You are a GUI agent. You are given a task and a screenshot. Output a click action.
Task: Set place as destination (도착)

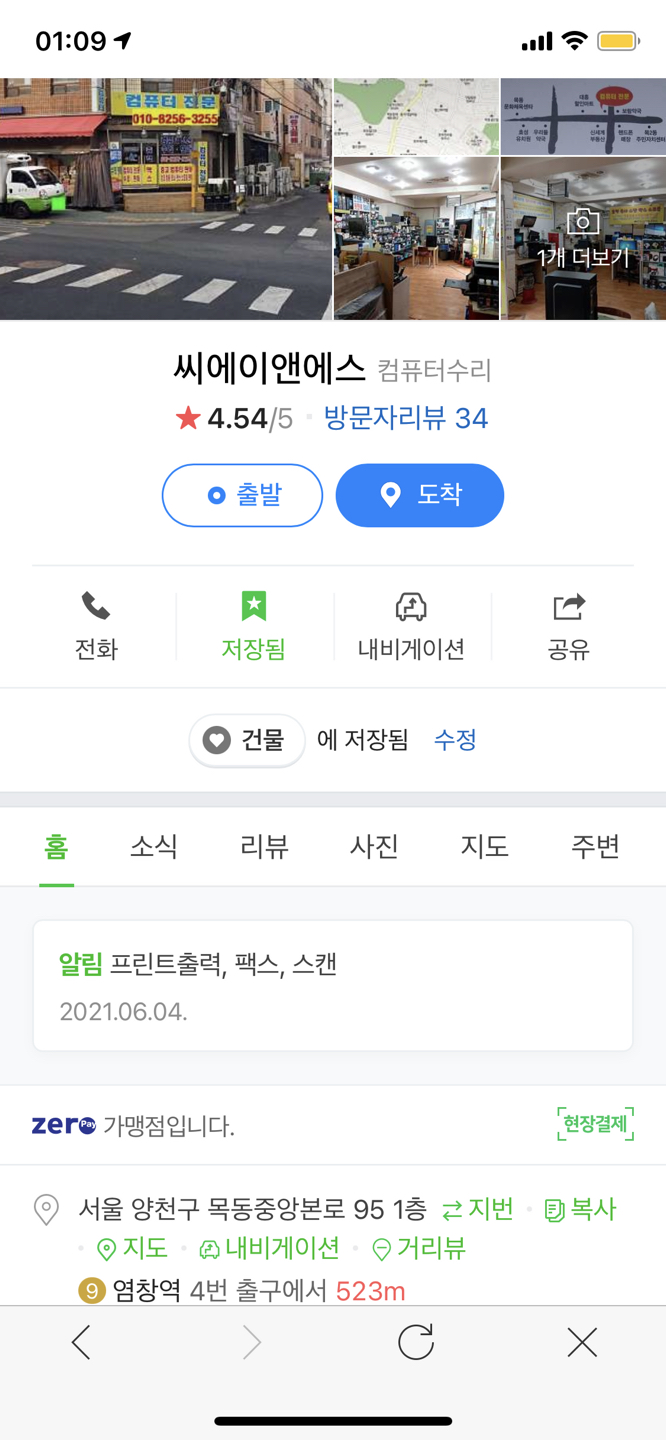[x=420, y=495]
